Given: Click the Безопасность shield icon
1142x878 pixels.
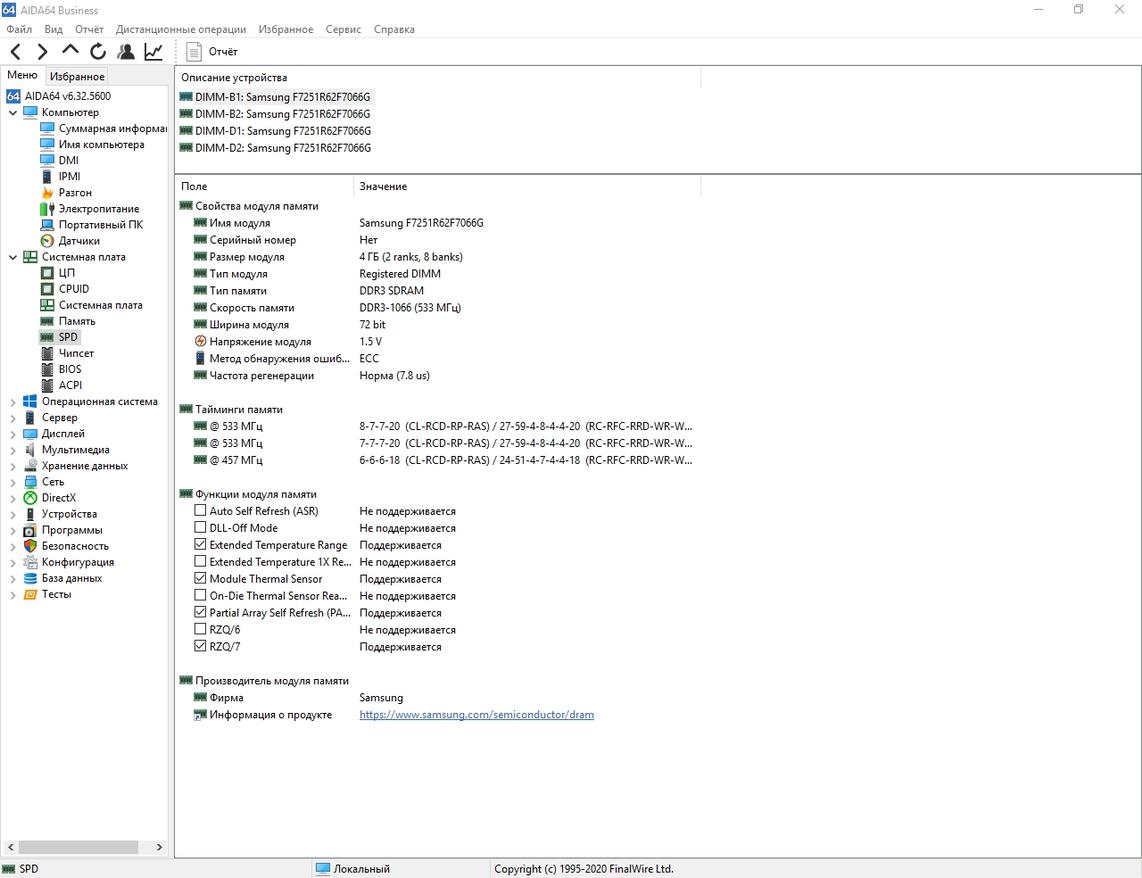Looking at the screenshot, I should pos(30,546).
